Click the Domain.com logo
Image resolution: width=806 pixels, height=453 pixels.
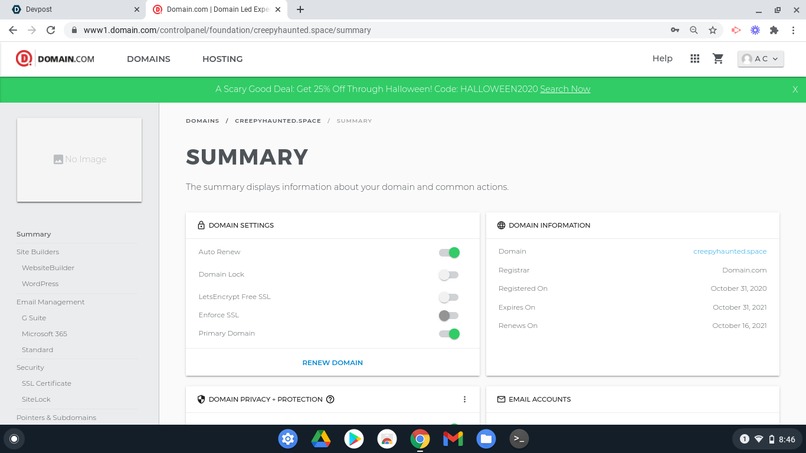55,59
